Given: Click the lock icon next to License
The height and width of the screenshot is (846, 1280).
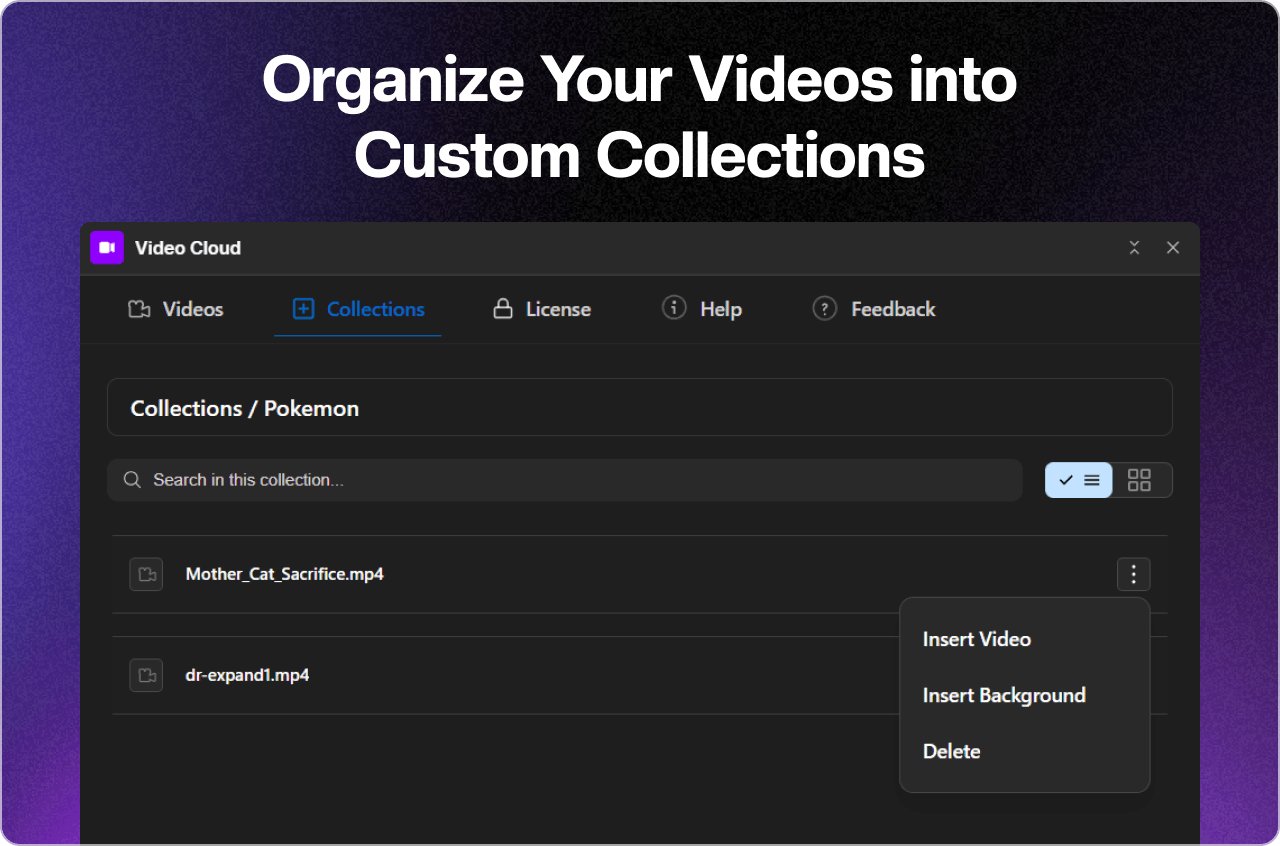Looking at the screenshot, I should [503, 309].
